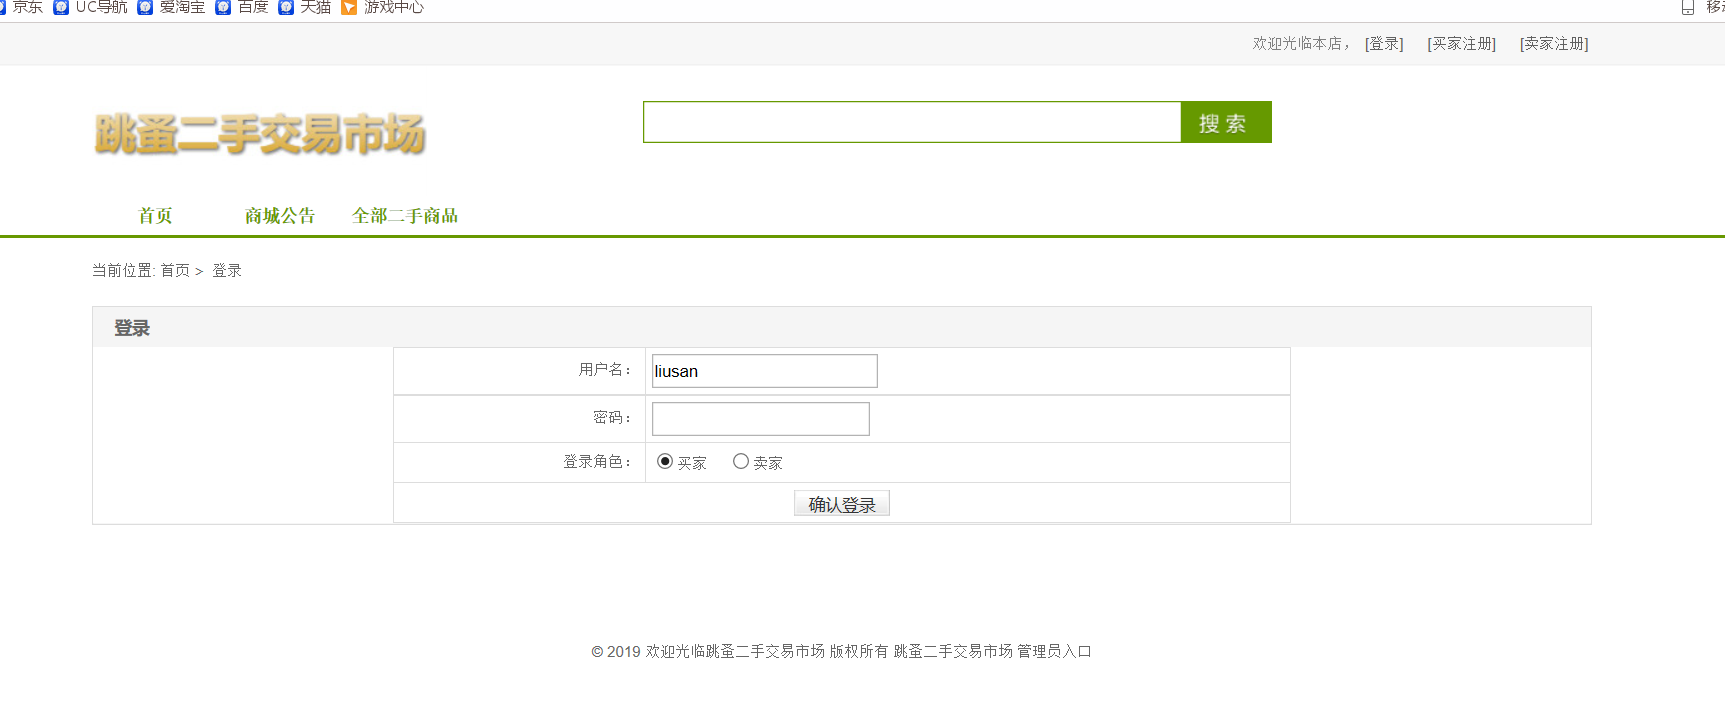Open the 百度 bookmark

click(243, 7)
